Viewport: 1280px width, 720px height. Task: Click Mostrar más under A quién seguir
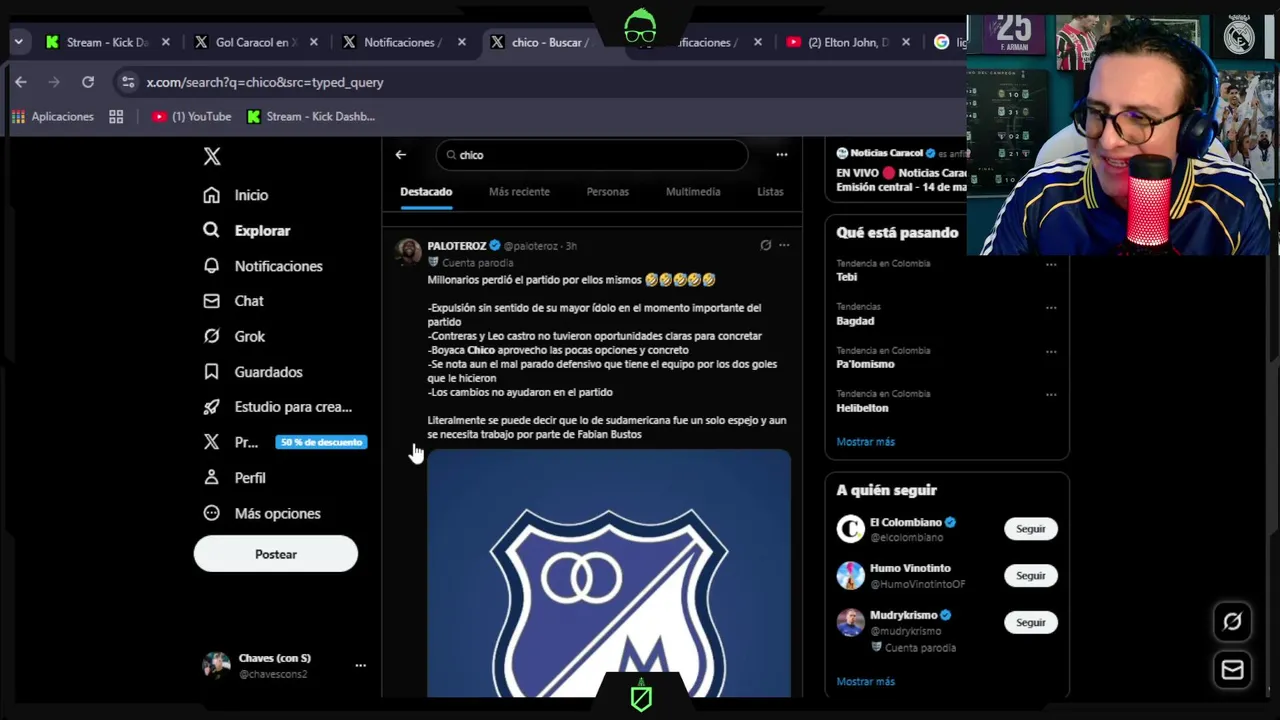coord(865,681)
